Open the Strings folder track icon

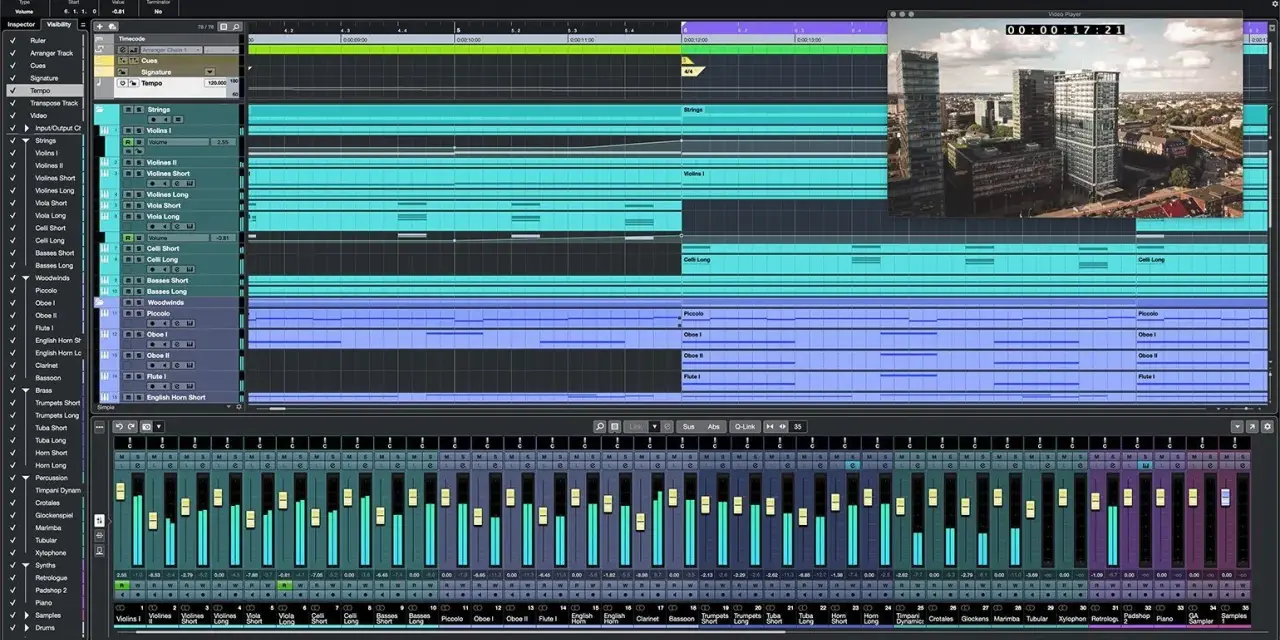click(100, 109)
